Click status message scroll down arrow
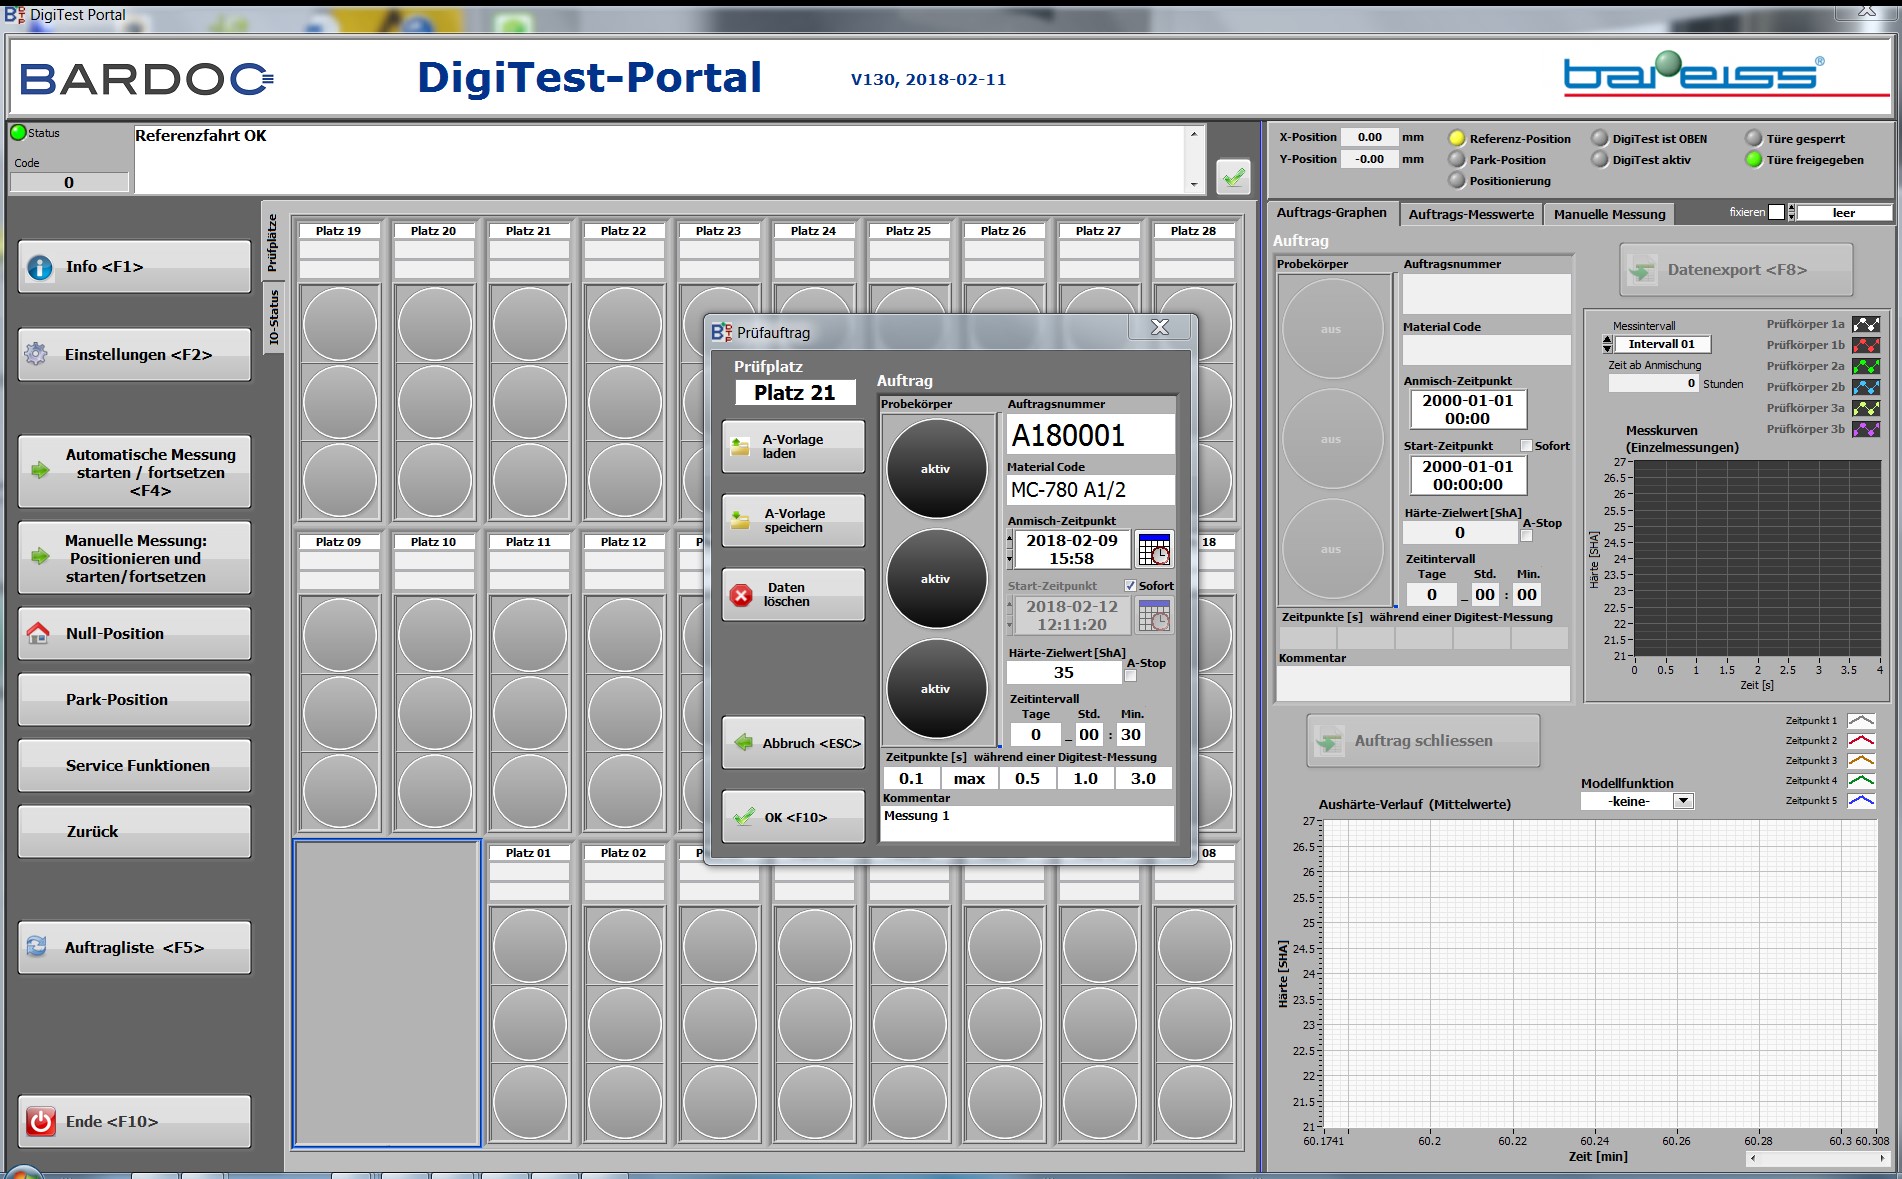Image resolution: width=1902 pixels, height=1179 pixels. click(1193, 184)
